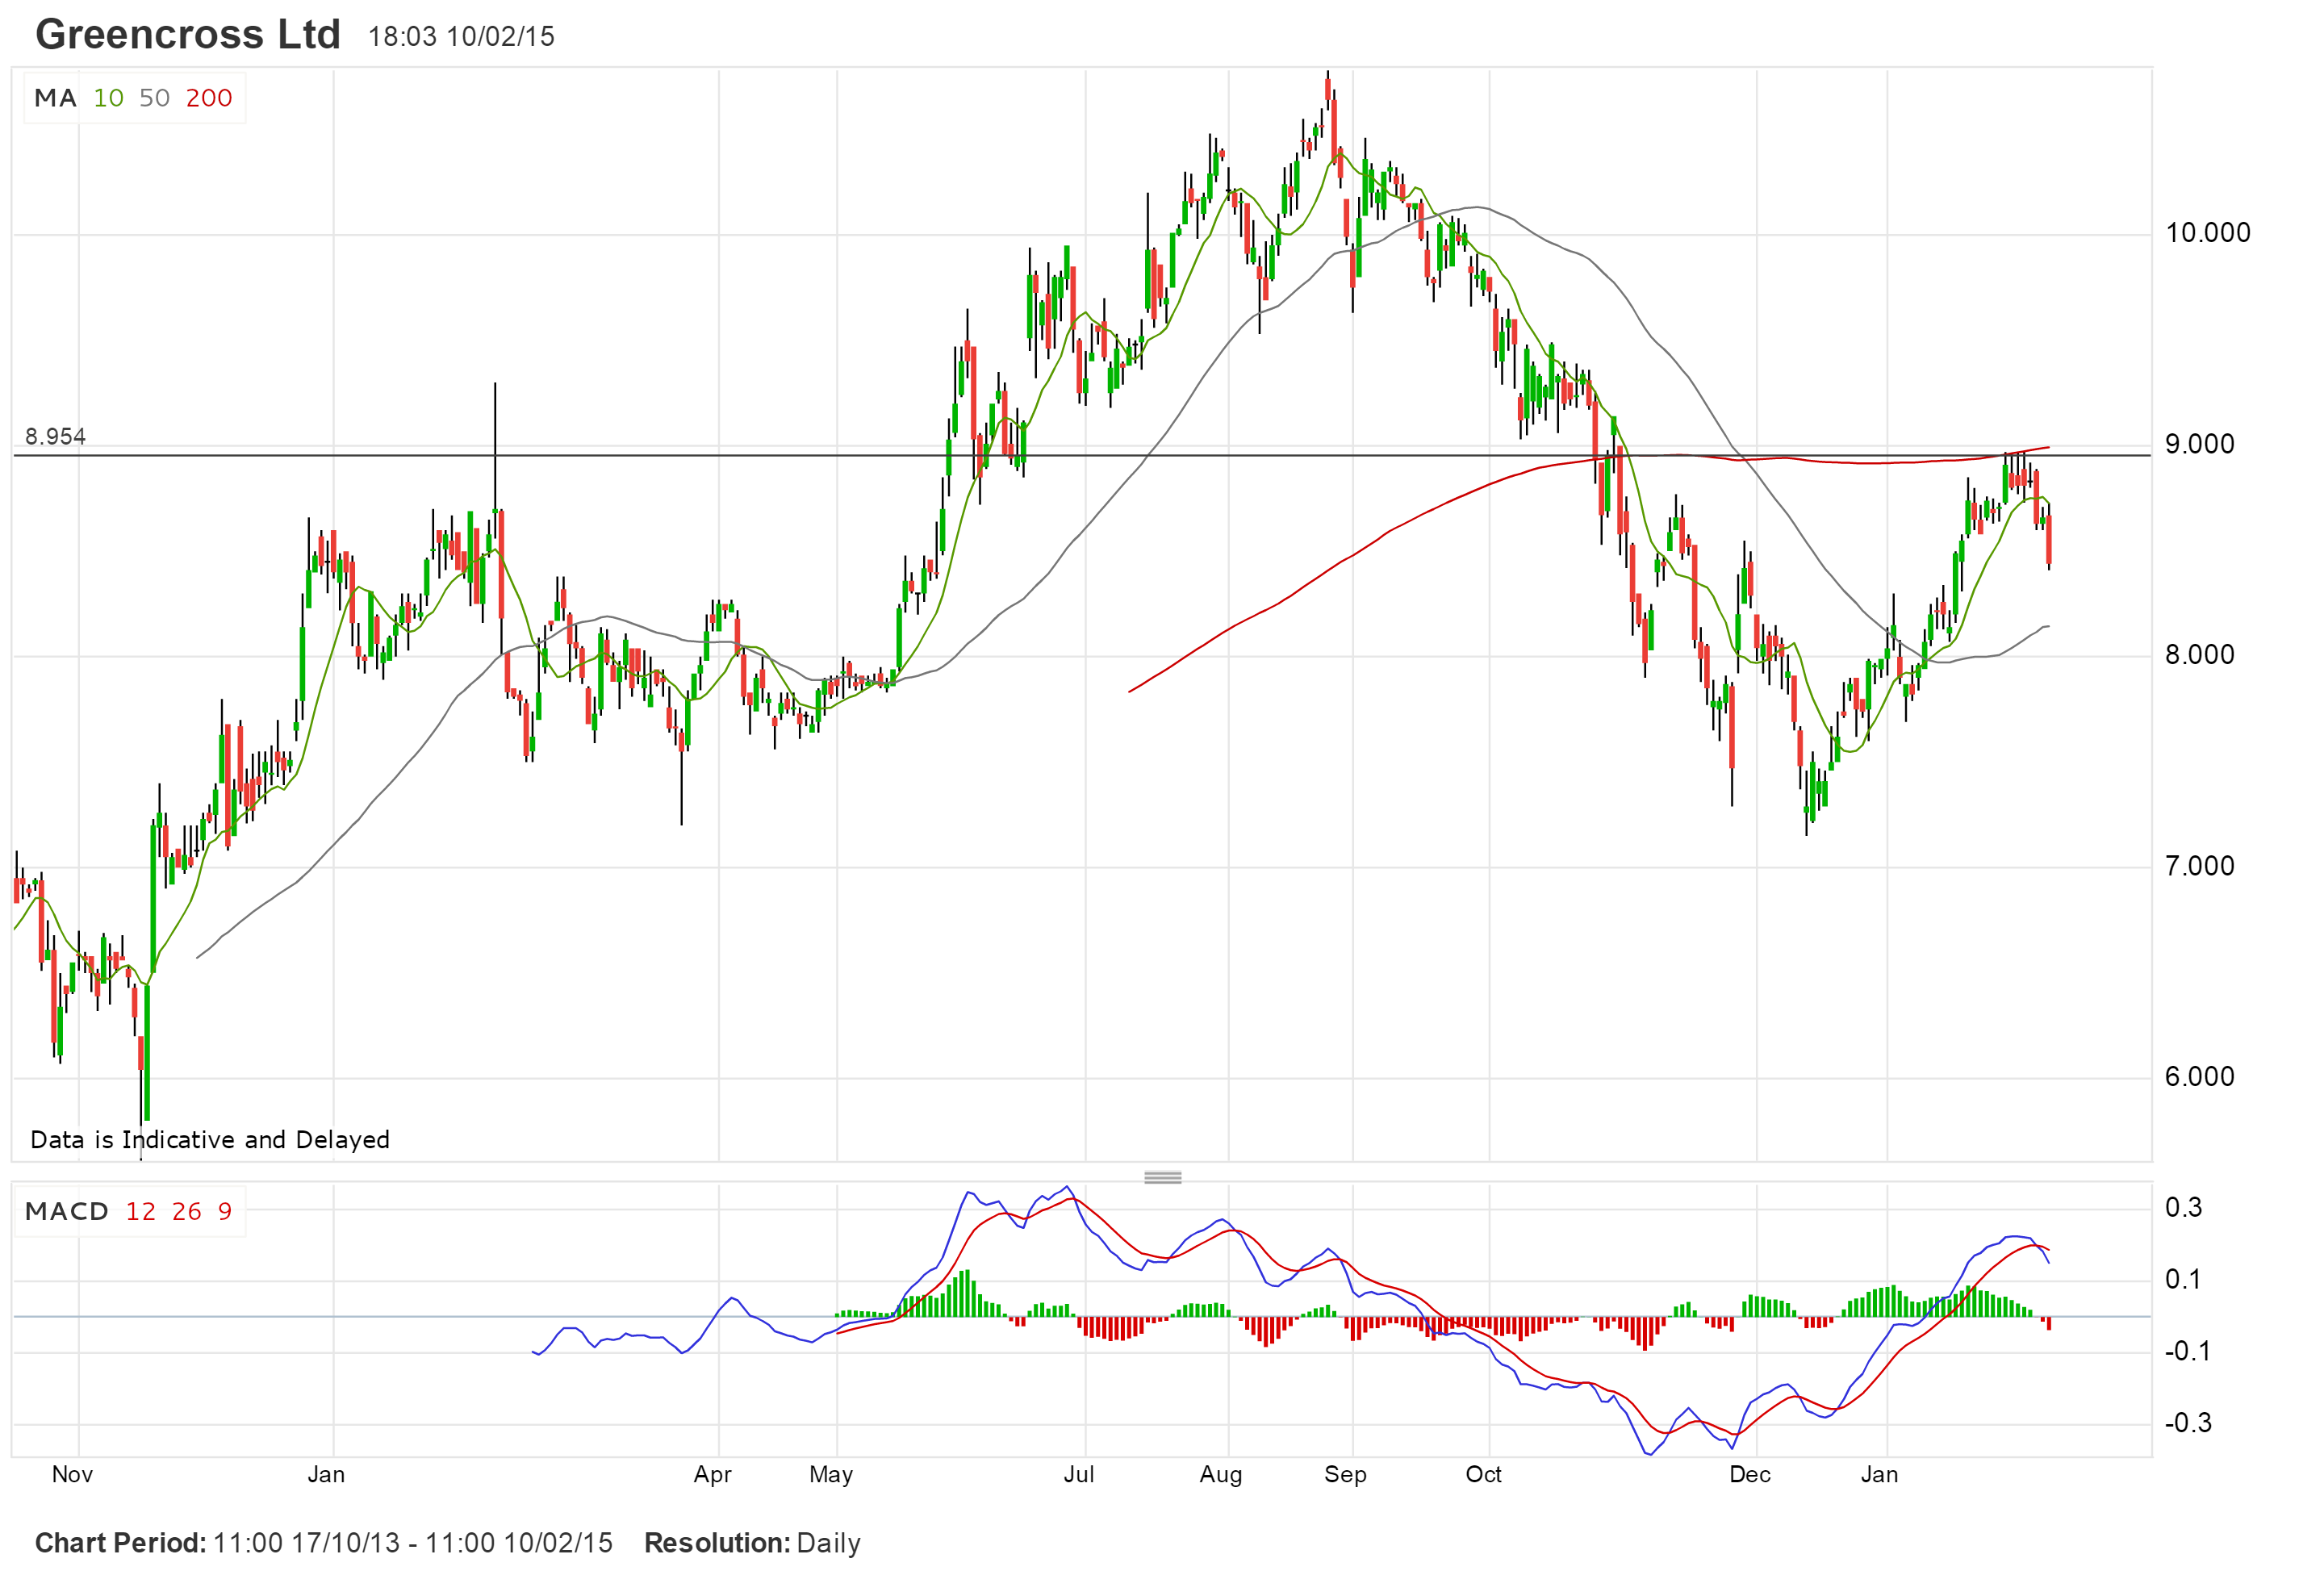This screenshot has width=2324, height=1571.
Task: Select the MACD signal period 9
Action: (x=225, y=1212)
